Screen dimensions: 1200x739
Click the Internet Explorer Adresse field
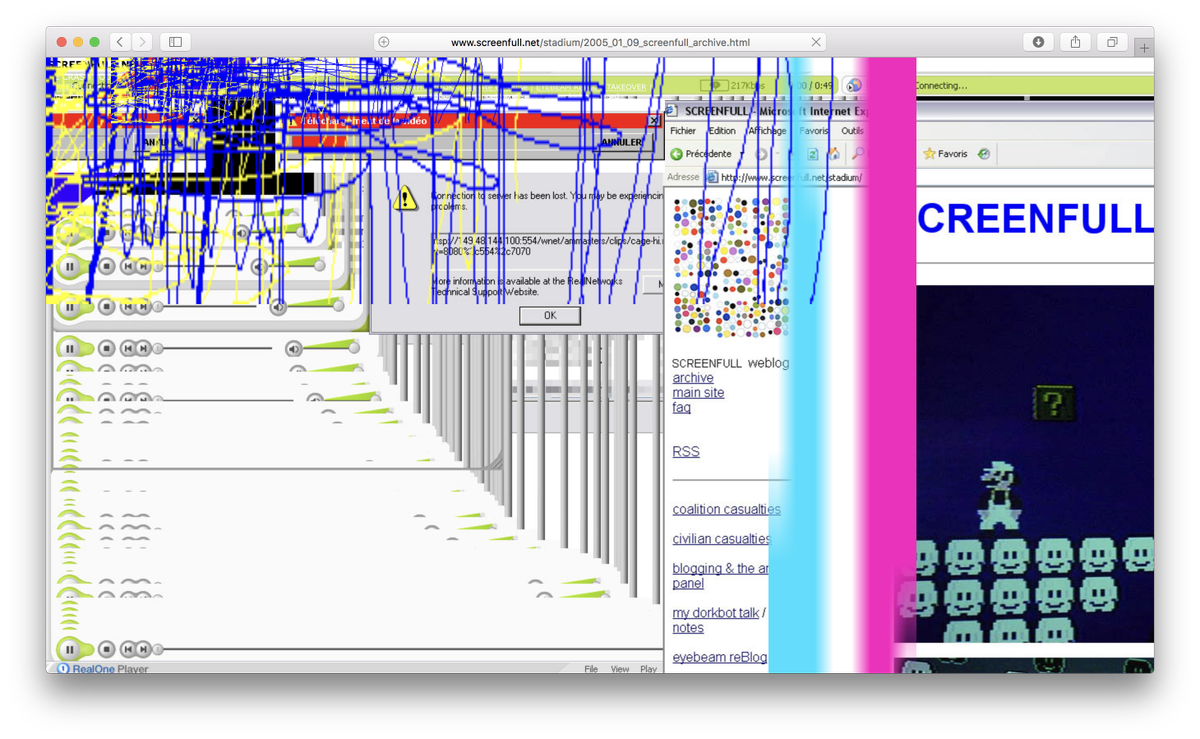pos(930,177)
